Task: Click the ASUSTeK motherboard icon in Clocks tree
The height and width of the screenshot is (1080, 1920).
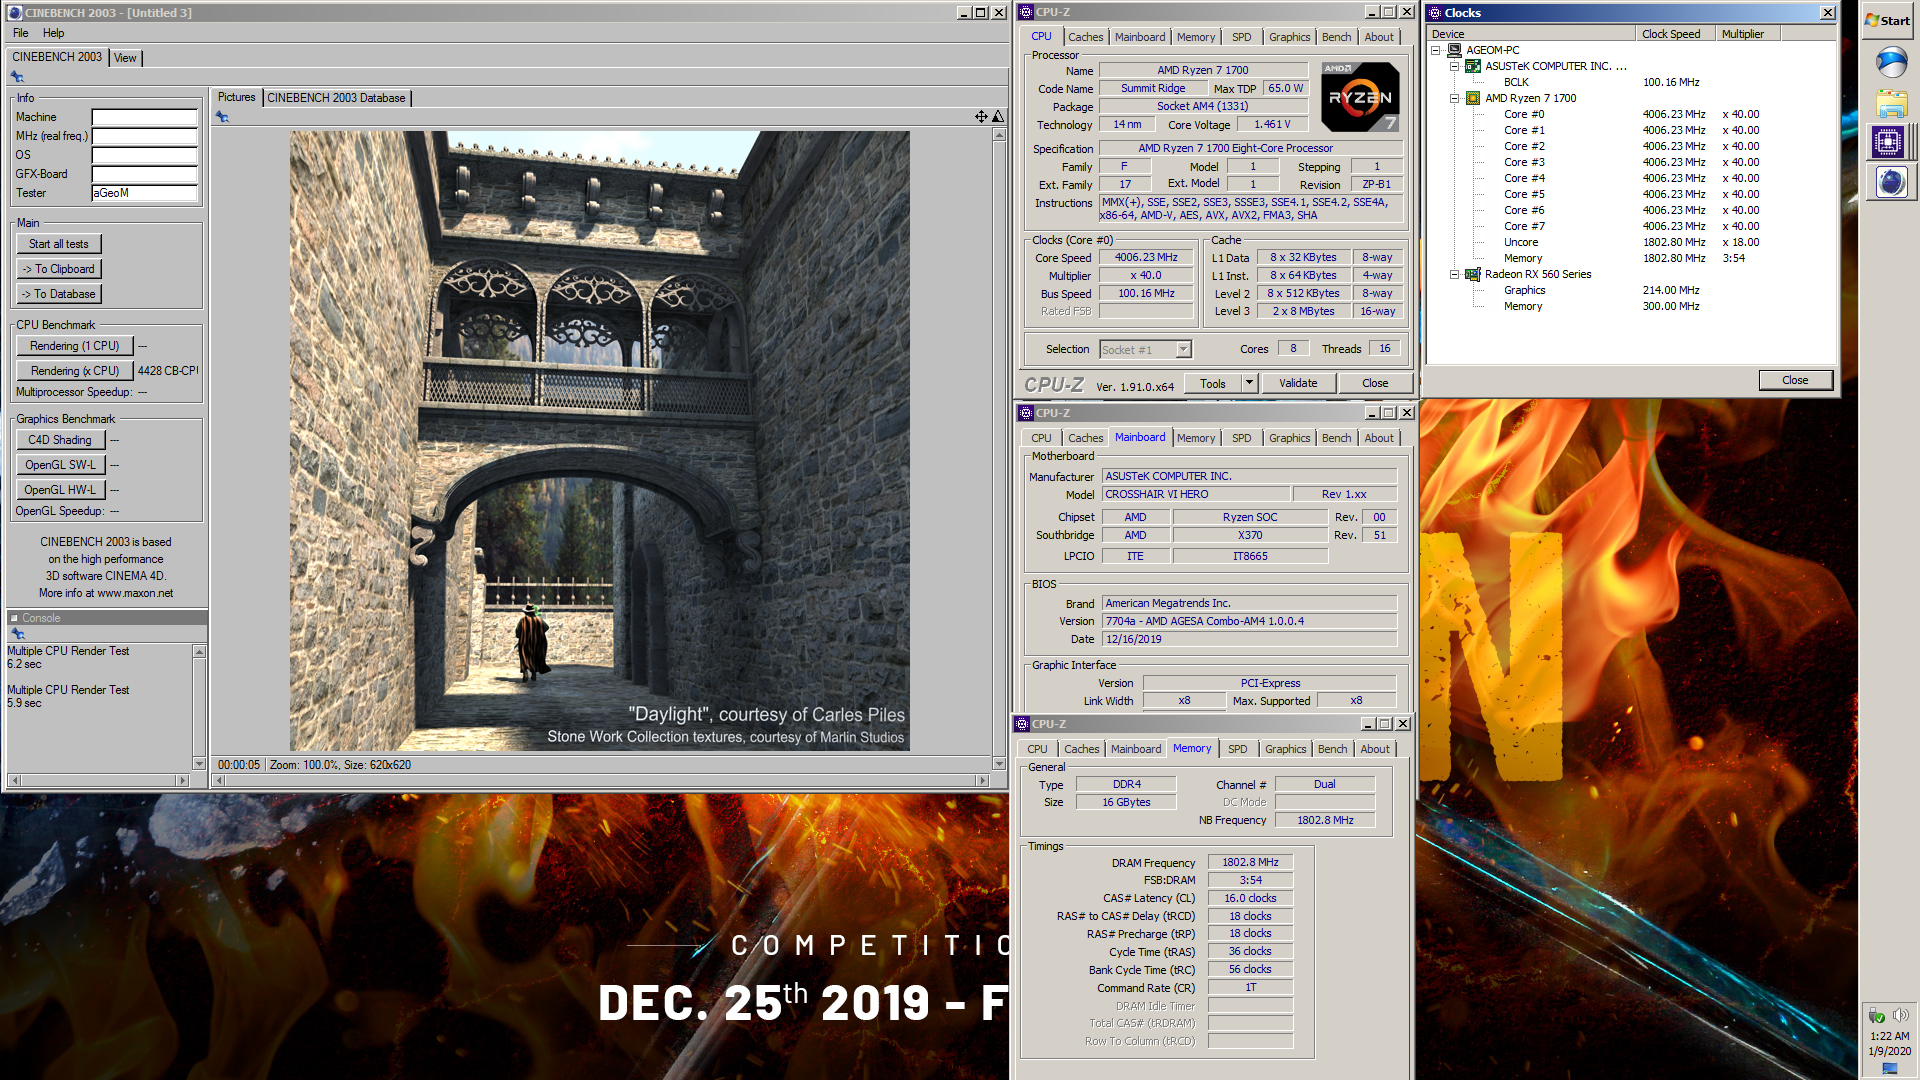Action: click(x=1473, y=66)
